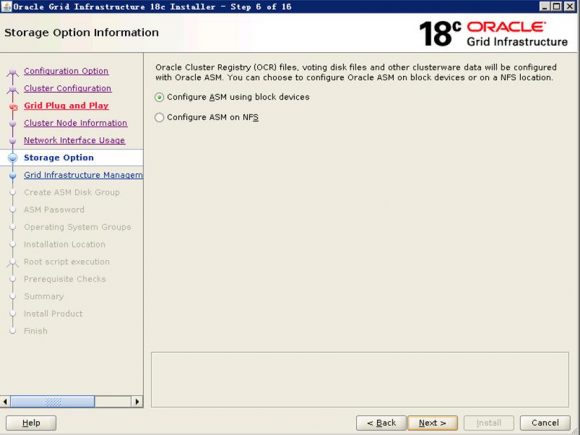Click the left scroll arrow in sidebar
The width and height of the screenshot is (580, 435).
pyautogui.click(x=5, y=401)
